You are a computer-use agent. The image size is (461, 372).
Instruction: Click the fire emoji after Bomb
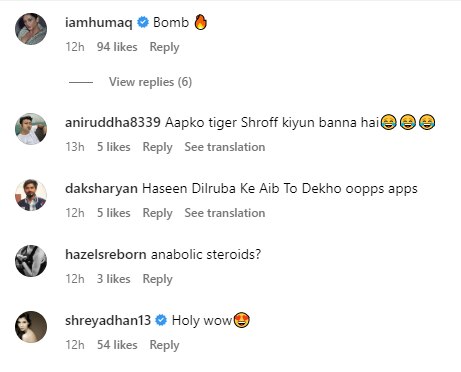coord(201,22)
